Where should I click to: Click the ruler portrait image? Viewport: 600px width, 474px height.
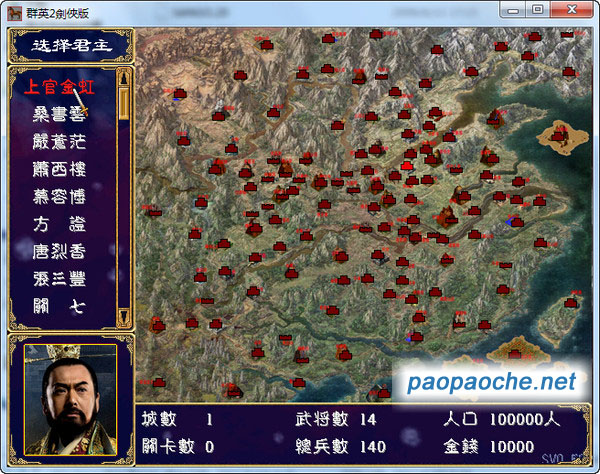click(70, 400)
